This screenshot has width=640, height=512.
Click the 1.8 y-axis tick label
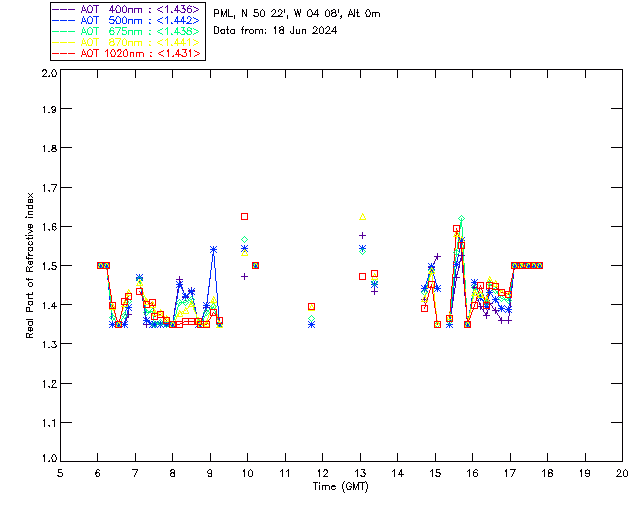[x=49, y=148]
